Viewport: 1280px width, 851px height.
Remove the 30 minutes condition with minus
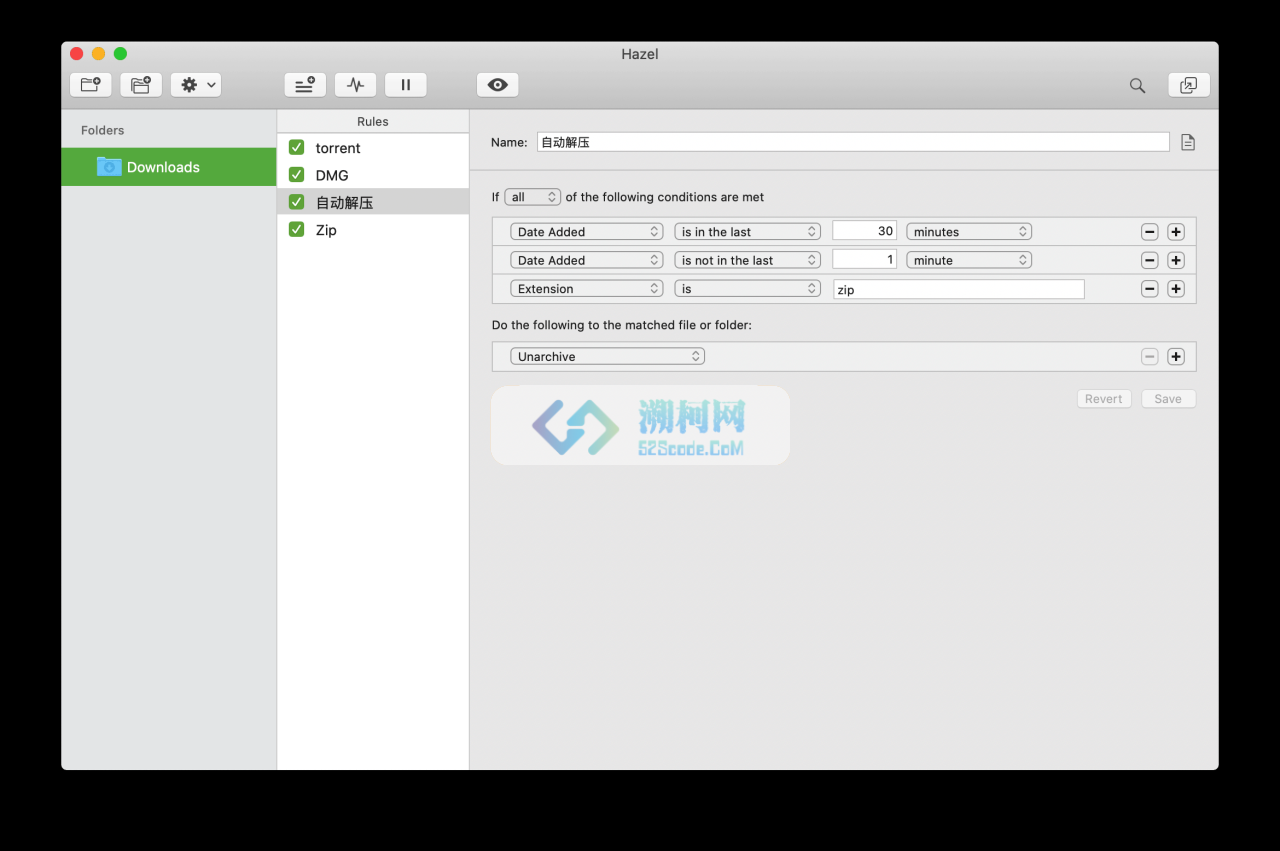click(1150, 232)
